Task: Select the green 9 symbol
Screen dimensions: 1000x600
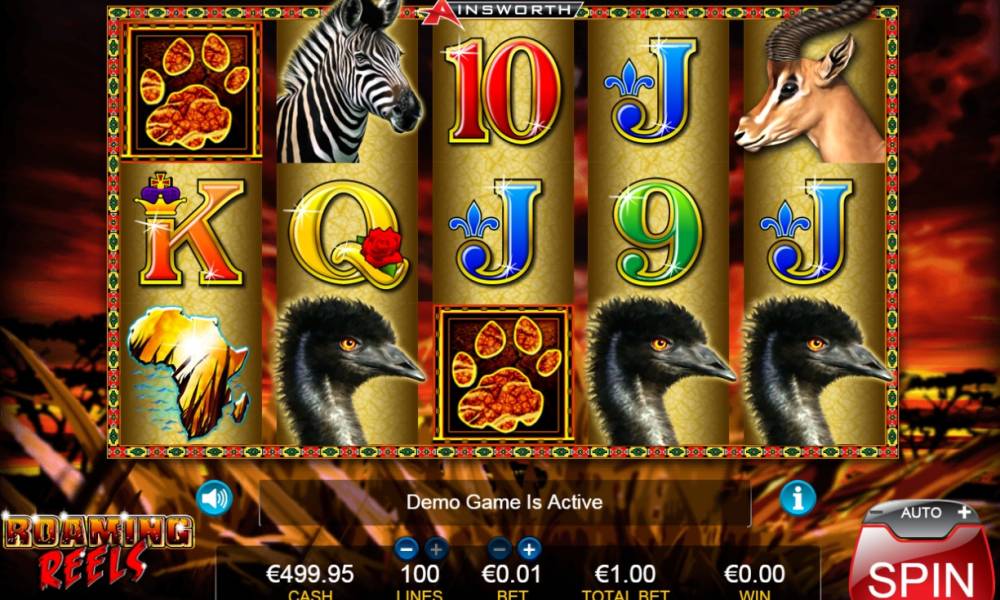Action: coord(658,231)
